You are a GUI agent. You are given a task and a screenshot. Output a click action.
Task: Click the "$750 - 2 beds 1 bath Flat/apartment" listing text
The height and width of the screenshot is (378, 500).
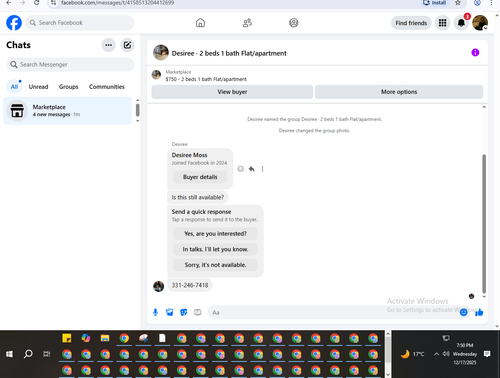(x=206, y=79)
